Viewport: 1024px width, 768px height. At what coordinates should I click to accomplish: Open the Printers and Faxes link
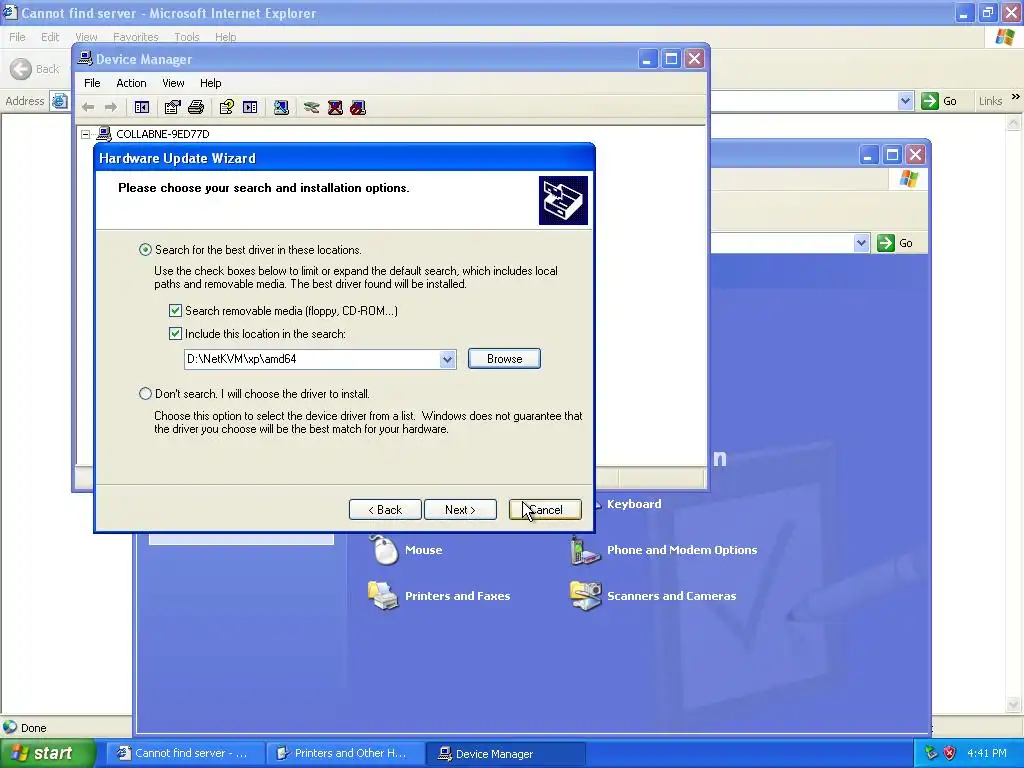457,596
